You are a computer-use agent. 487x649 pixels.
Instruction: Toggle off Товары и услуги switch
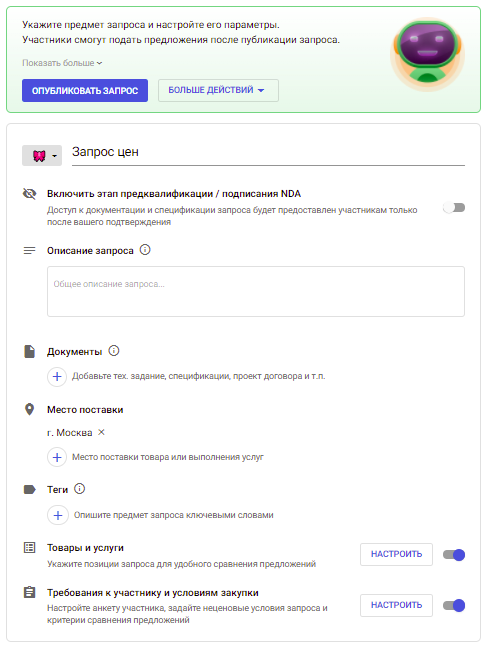coord(454,555)
